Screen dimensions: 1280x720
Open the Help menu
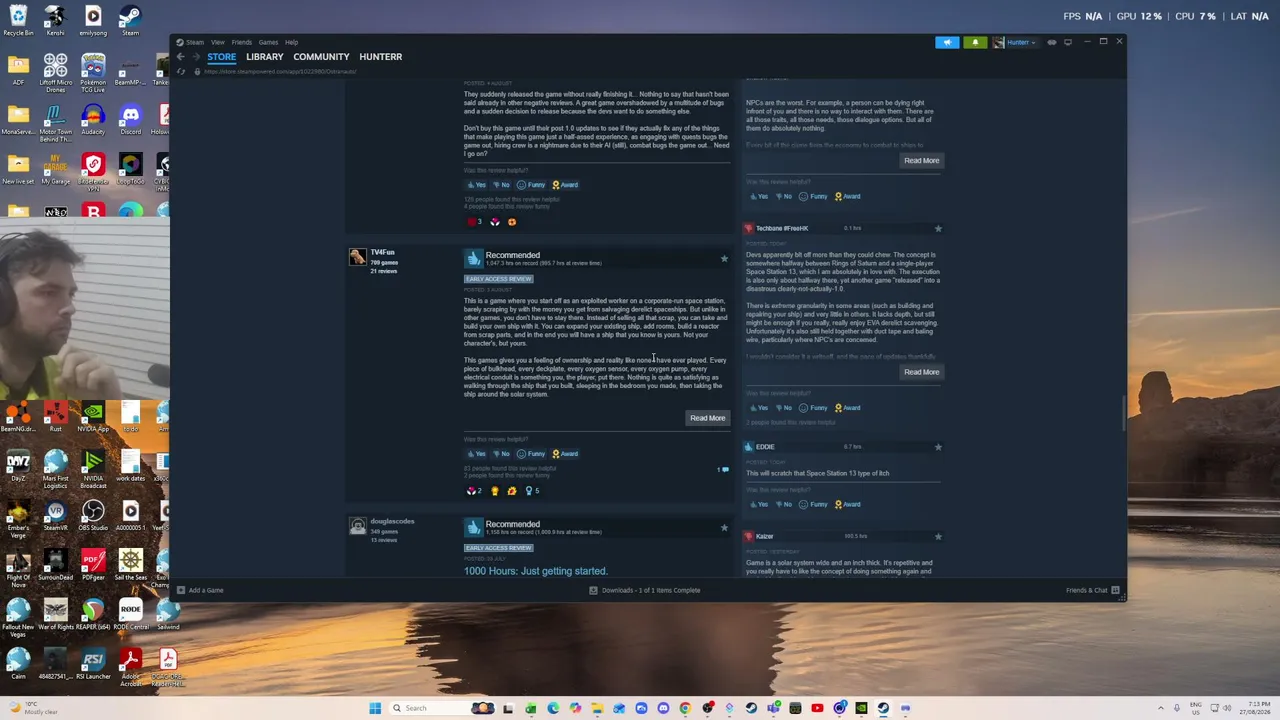coord(291,42)
